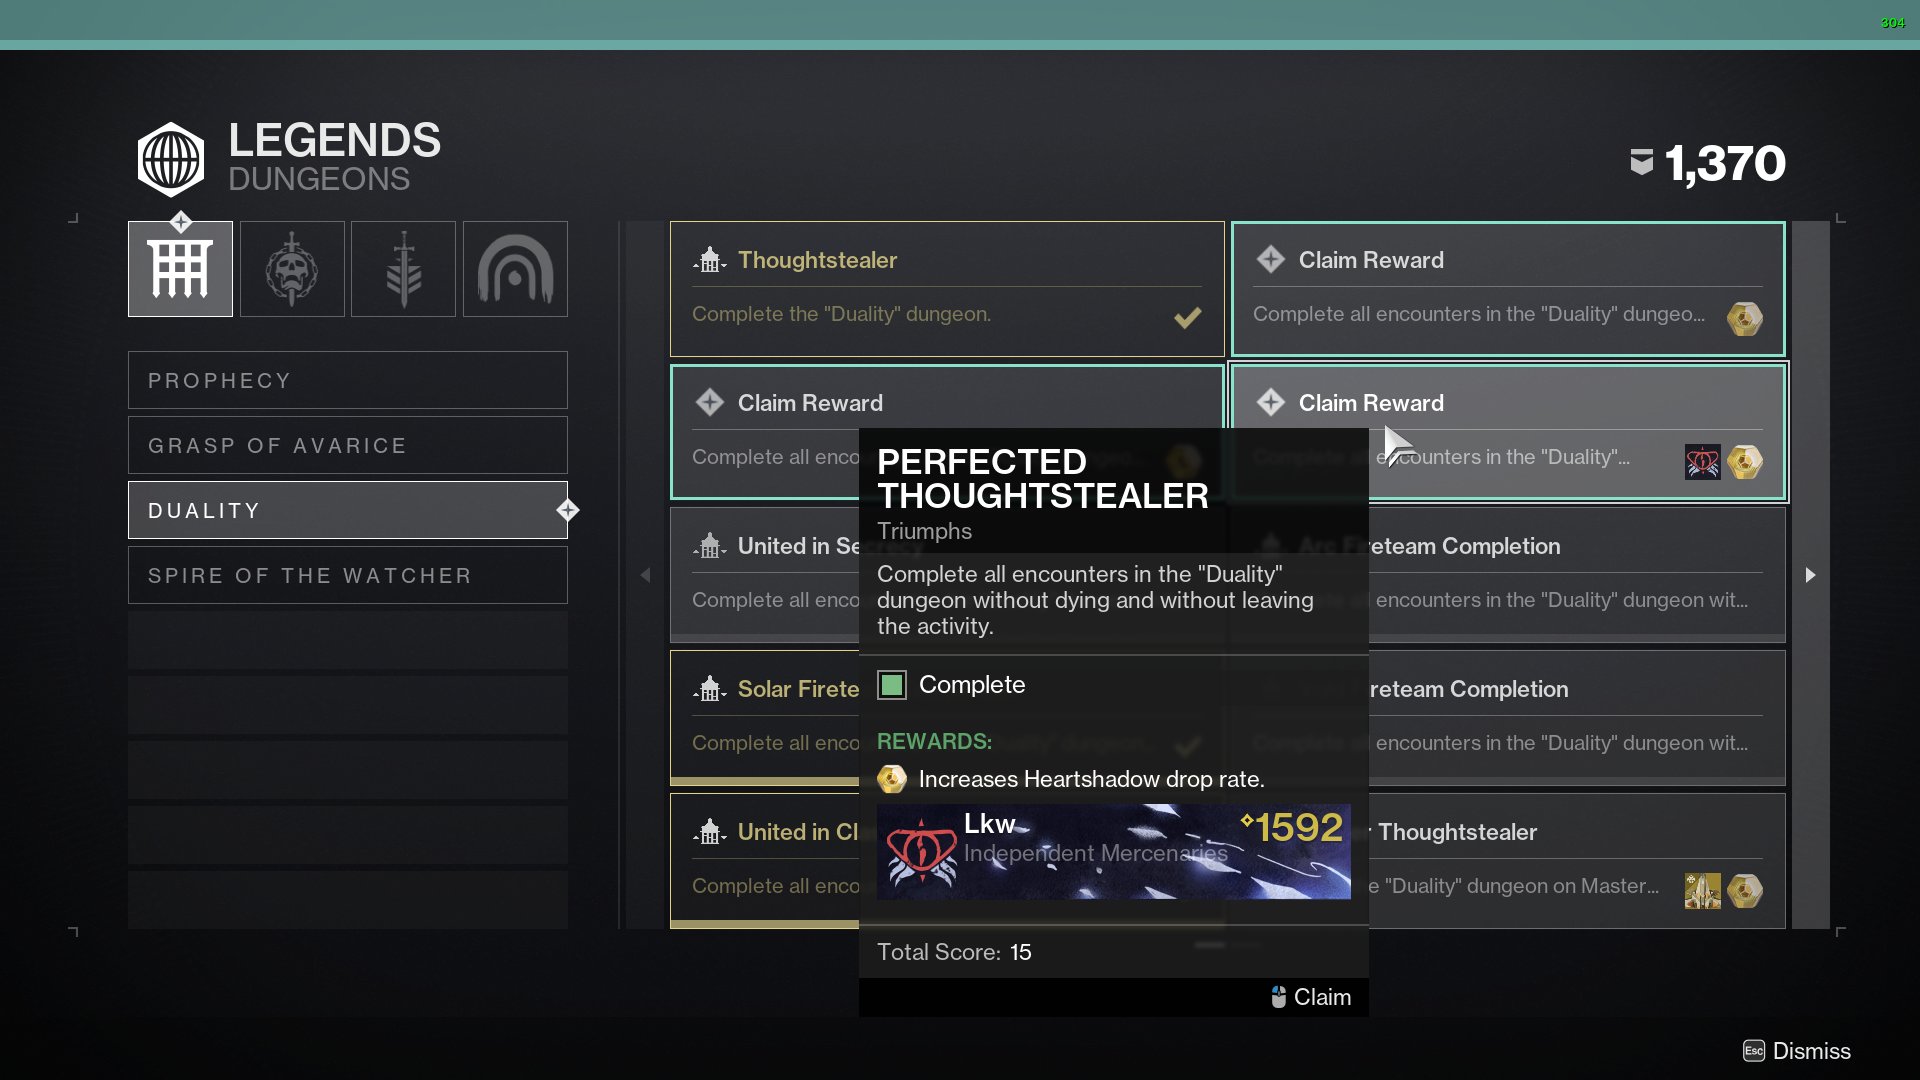Click the LEGENDS heading text
This screenshot has width=1920, height=1080.
coord(334,140)
